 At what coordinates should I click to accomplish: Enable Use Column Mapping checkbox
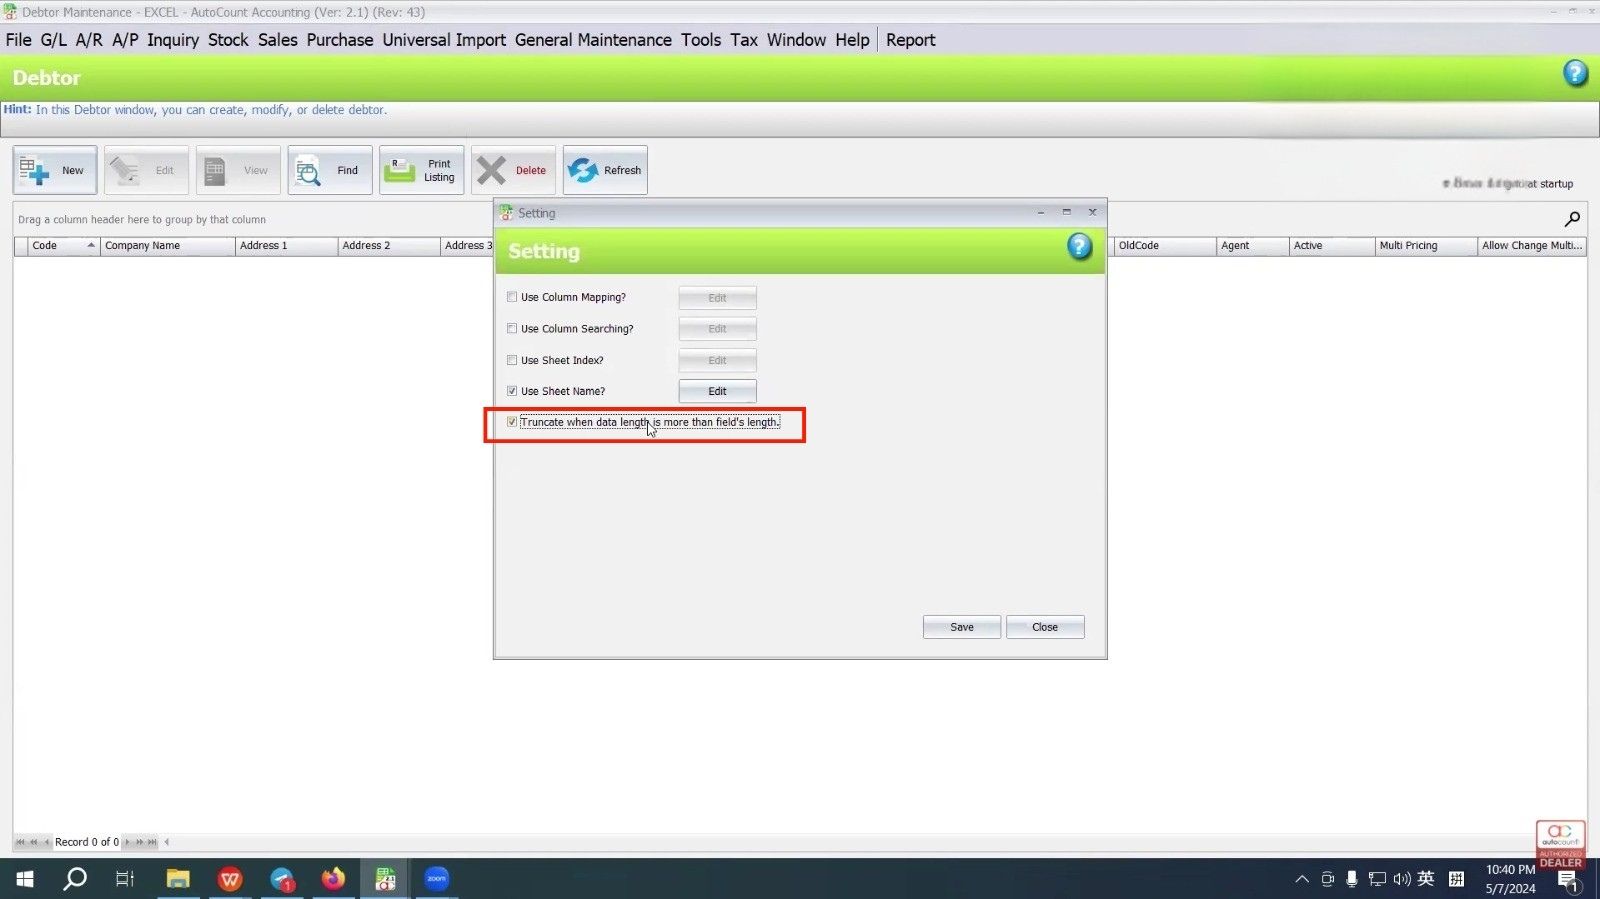pos(512,297)
